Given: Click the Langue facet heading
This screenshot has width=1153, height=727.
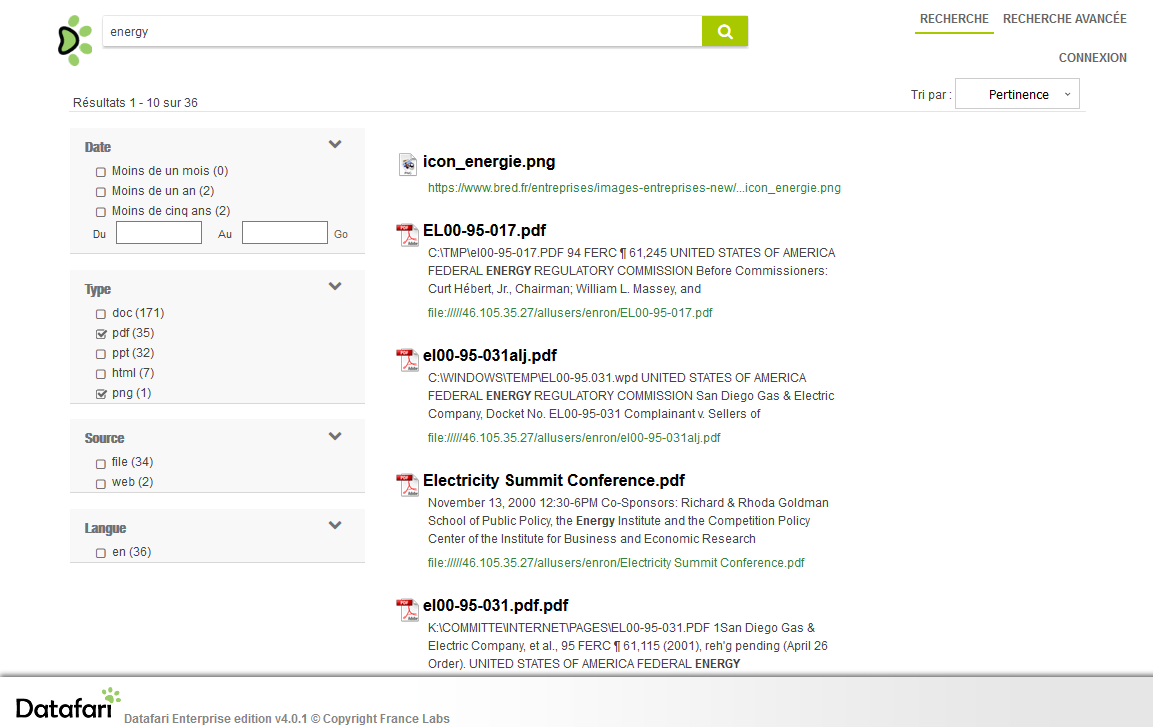Looking at the screenshot, I should click(105, 529).
